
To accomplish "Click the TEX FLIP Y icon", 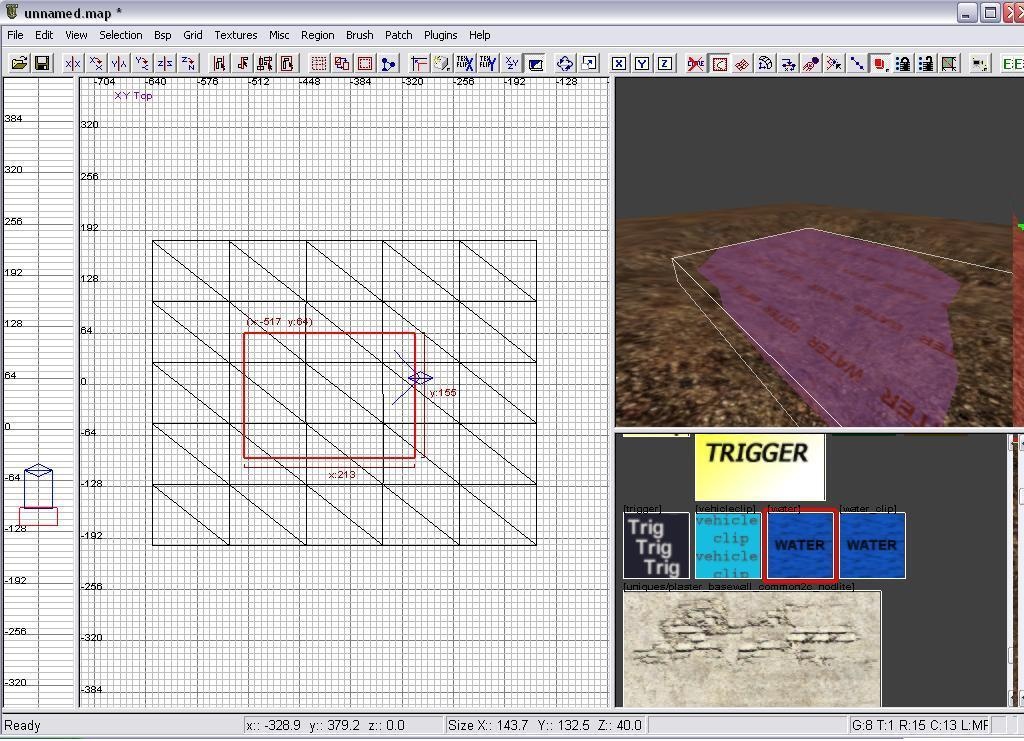I will coord(488,63).
